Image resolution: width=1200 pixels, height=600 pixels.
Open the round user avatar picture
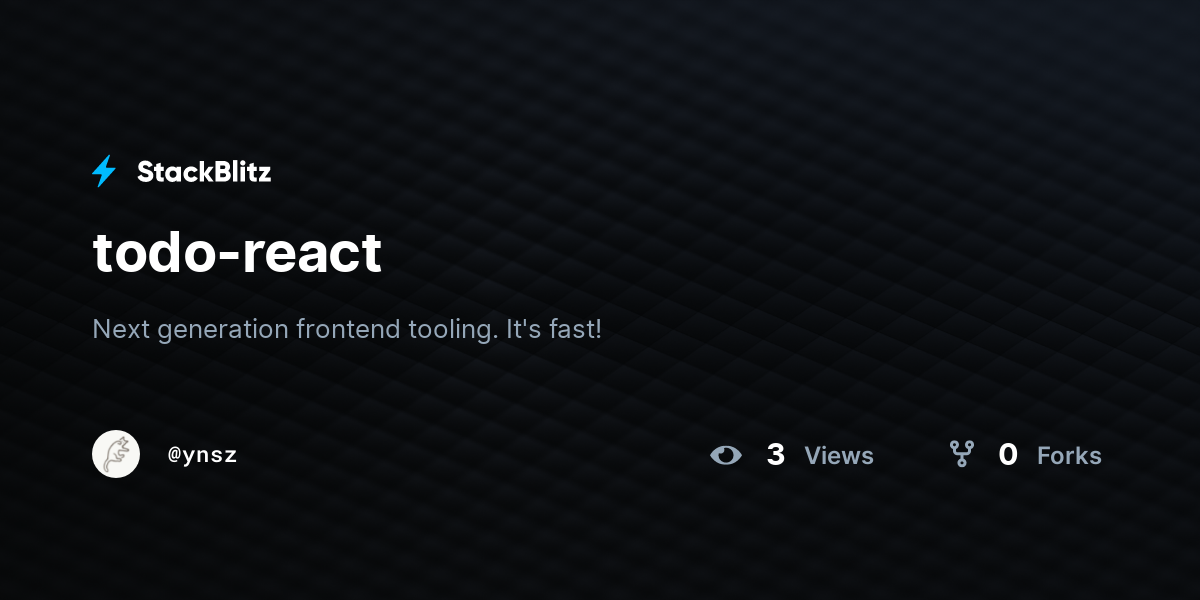click(x=116, y=454)
